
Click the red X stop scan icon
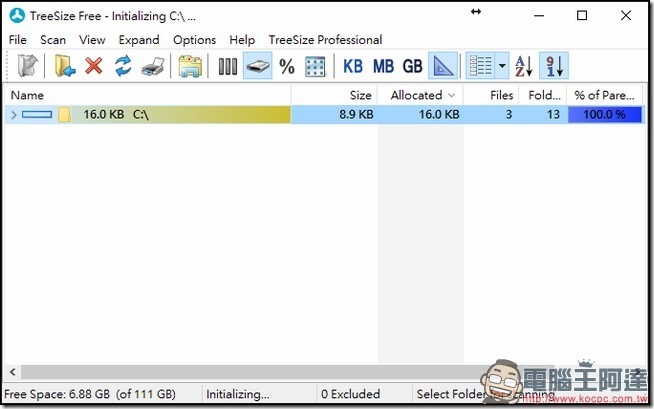point(93,66)
